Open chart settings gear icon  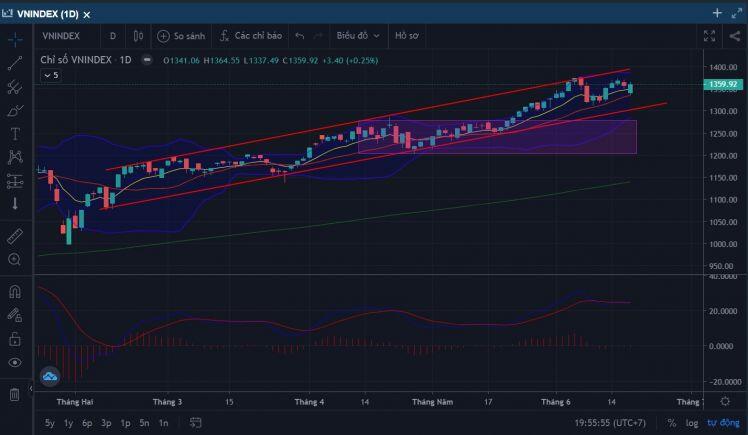pos(725,402)
